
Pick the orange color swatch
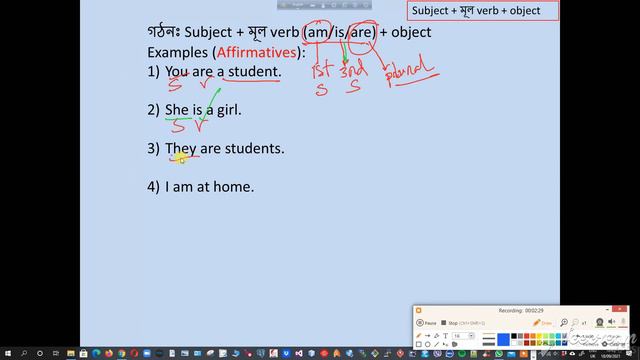click(533, 336)
